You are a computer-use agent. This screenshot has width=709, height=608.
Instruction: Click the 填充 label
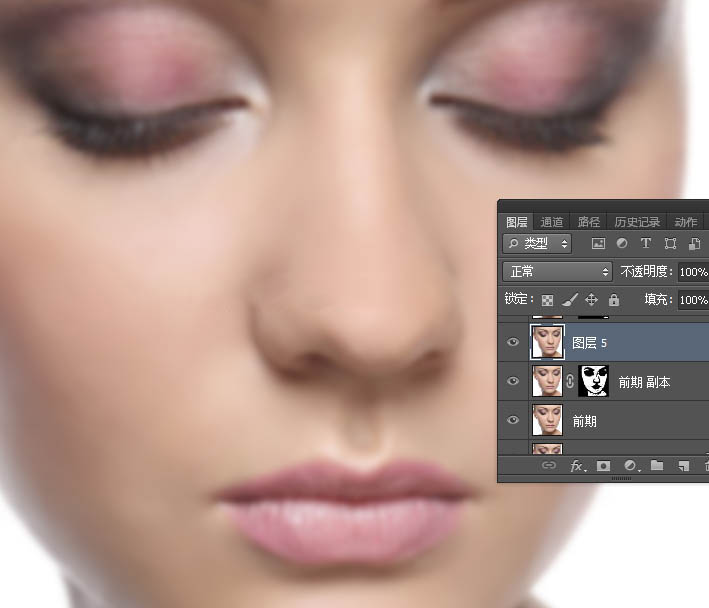[x=658, y=299]
